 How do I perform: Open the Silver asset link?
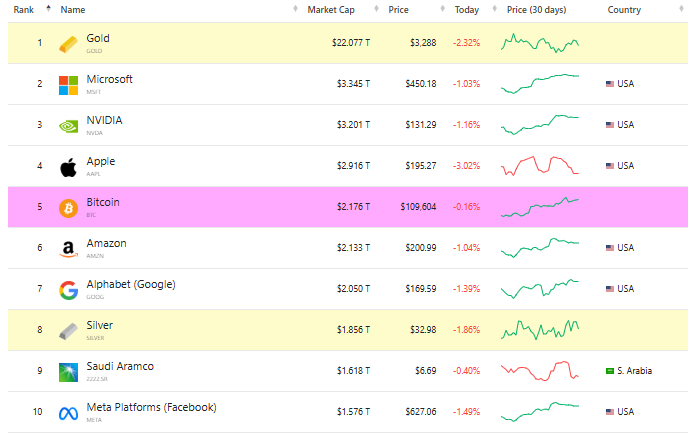[100, 326]
